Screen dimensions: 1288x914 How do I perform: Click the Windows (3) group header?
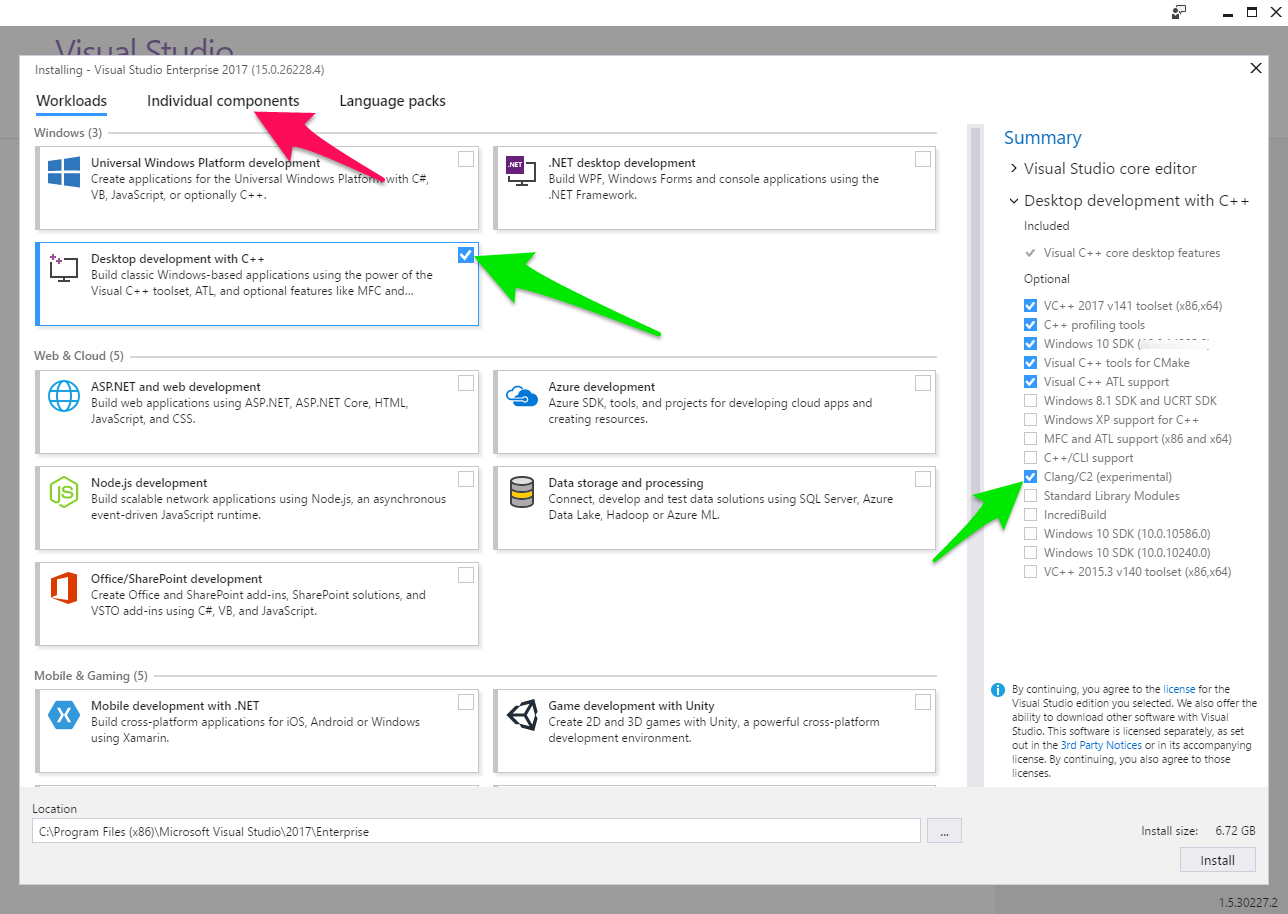coord(68,133)
